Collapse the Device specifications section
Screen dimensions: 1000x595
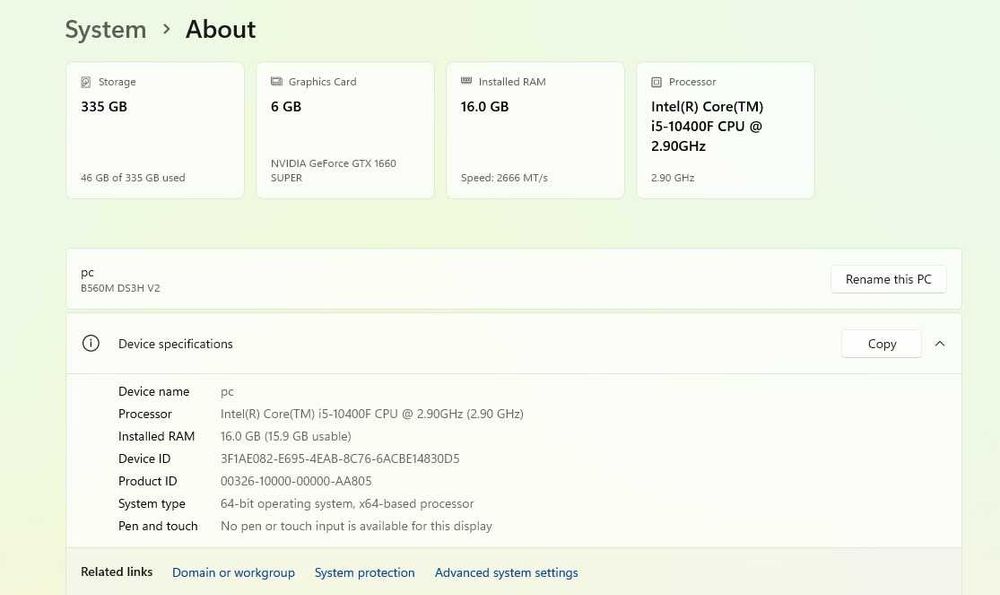[x=939, y=344]
